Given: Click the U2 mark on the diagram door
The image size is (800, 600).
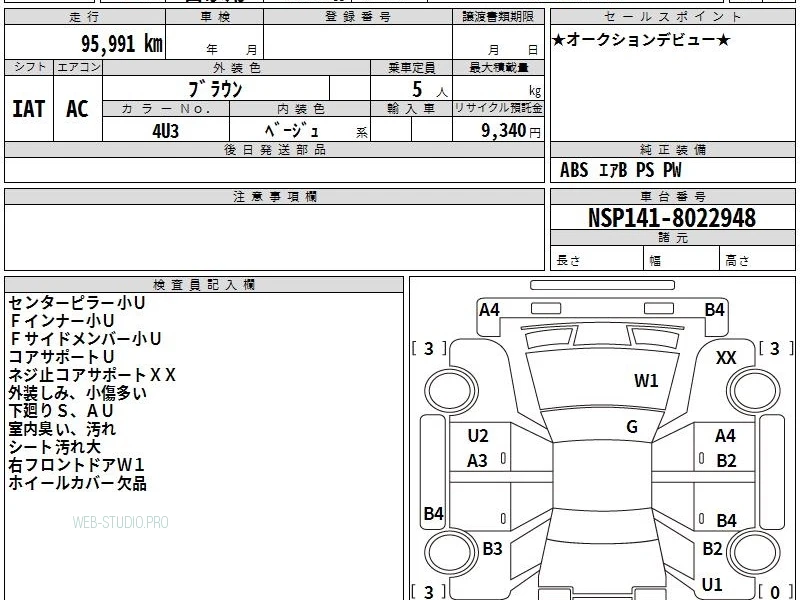Looking at the screenshot, I should (478, 436).
